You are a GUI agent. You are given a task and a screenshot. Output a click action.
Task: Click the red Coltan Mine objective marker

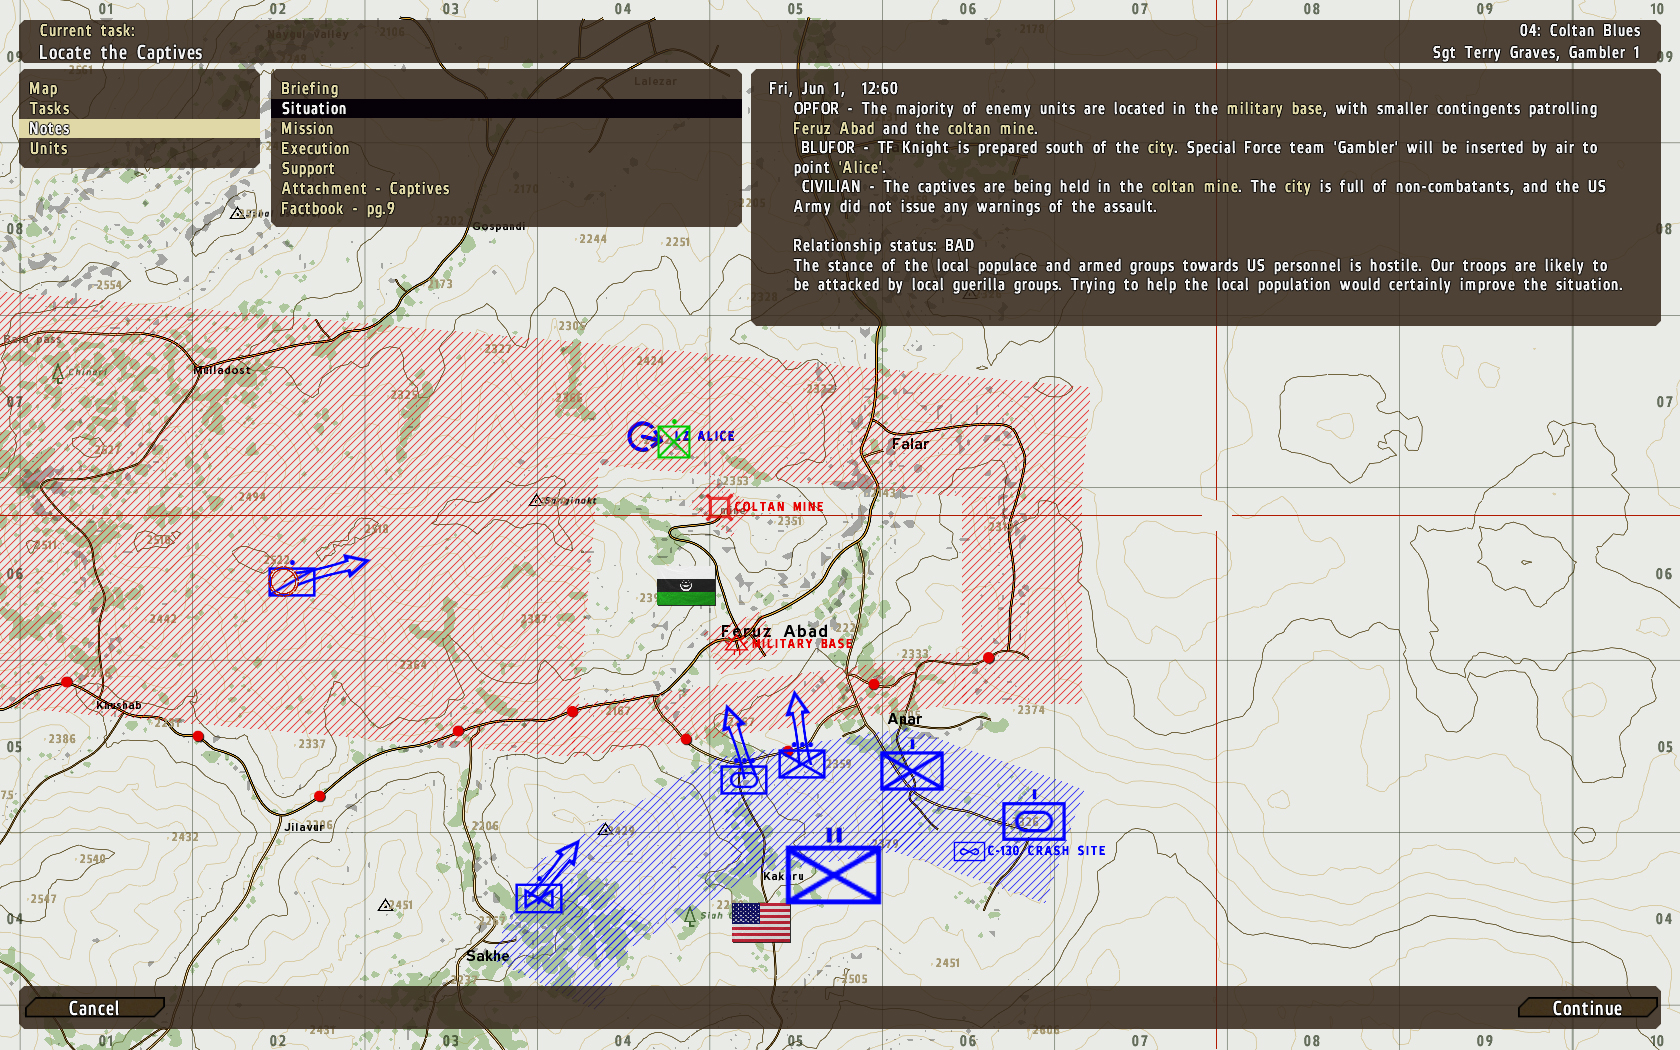click(x=718, y=507)
